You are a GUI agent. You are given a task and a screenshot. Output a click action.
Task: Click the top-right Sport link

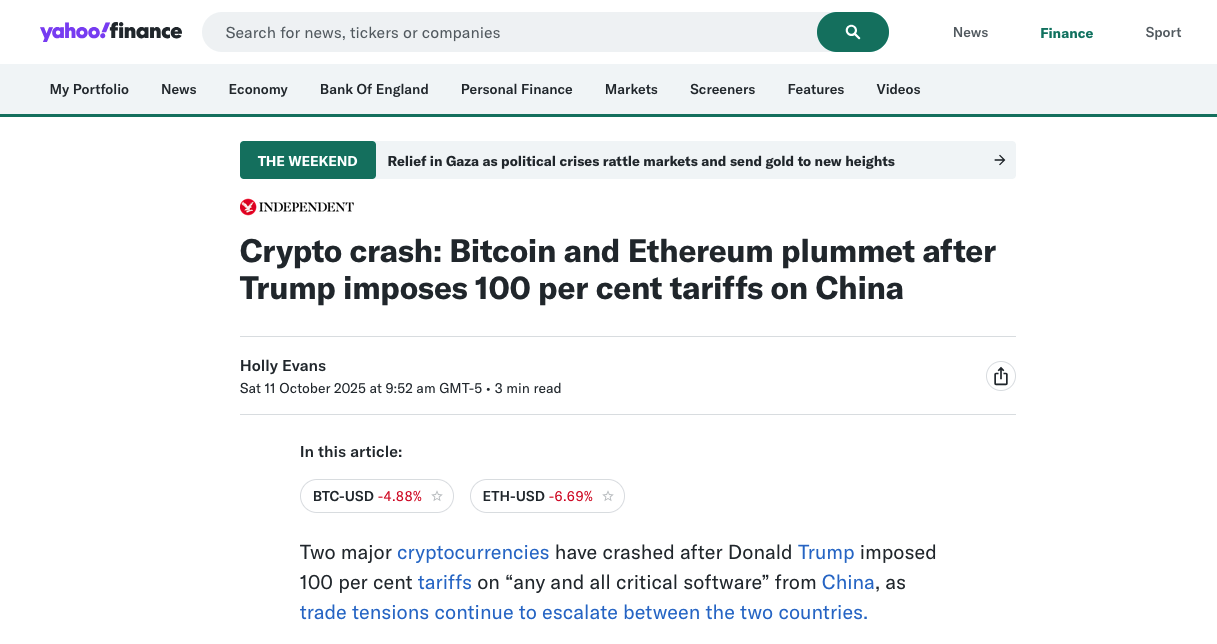(1163, 32)
